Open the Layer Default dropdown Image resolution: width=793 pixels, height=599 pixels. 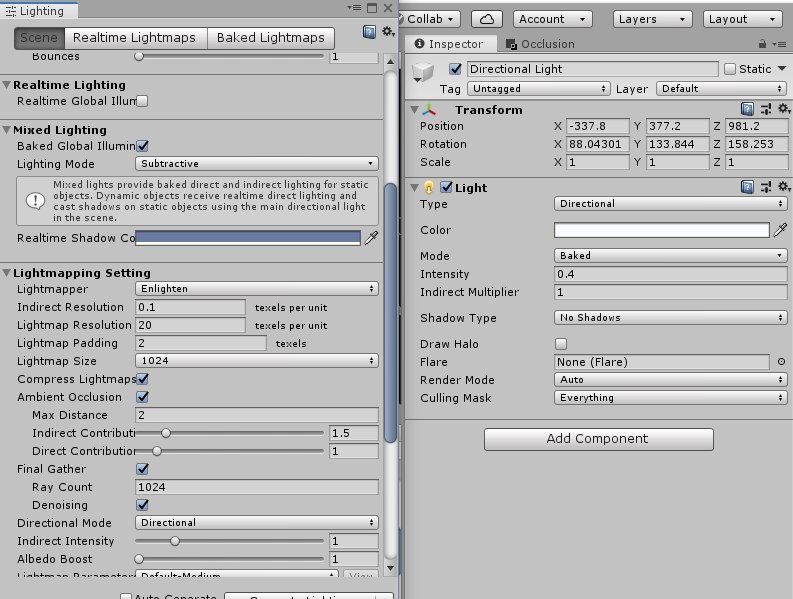point(722,89)
